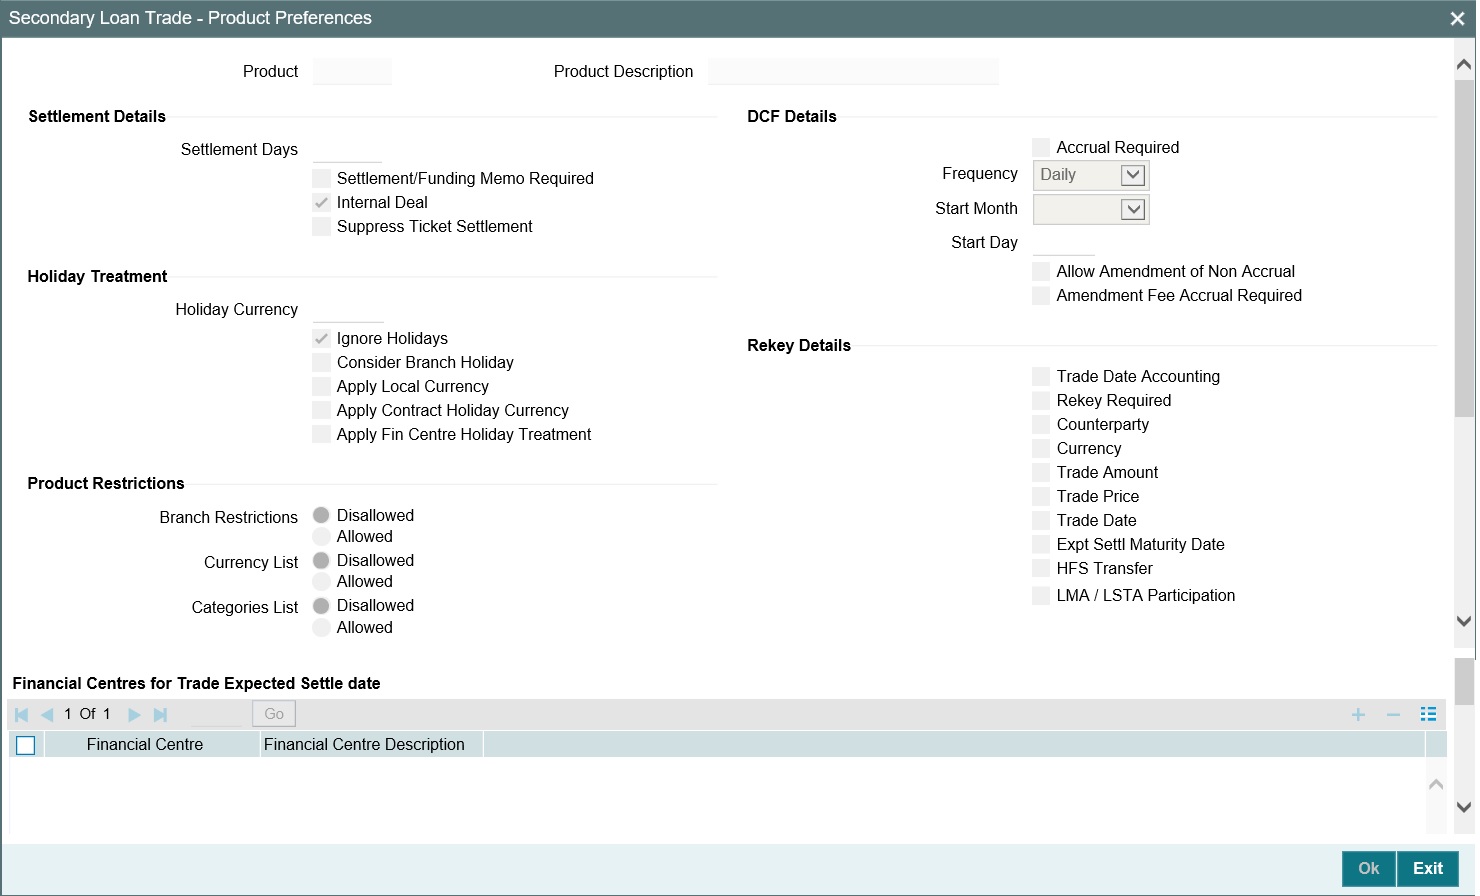This screenshot has height=896, width=1480.
Task: Check Trade Amount rekey field
Action: pos(1041,473)
